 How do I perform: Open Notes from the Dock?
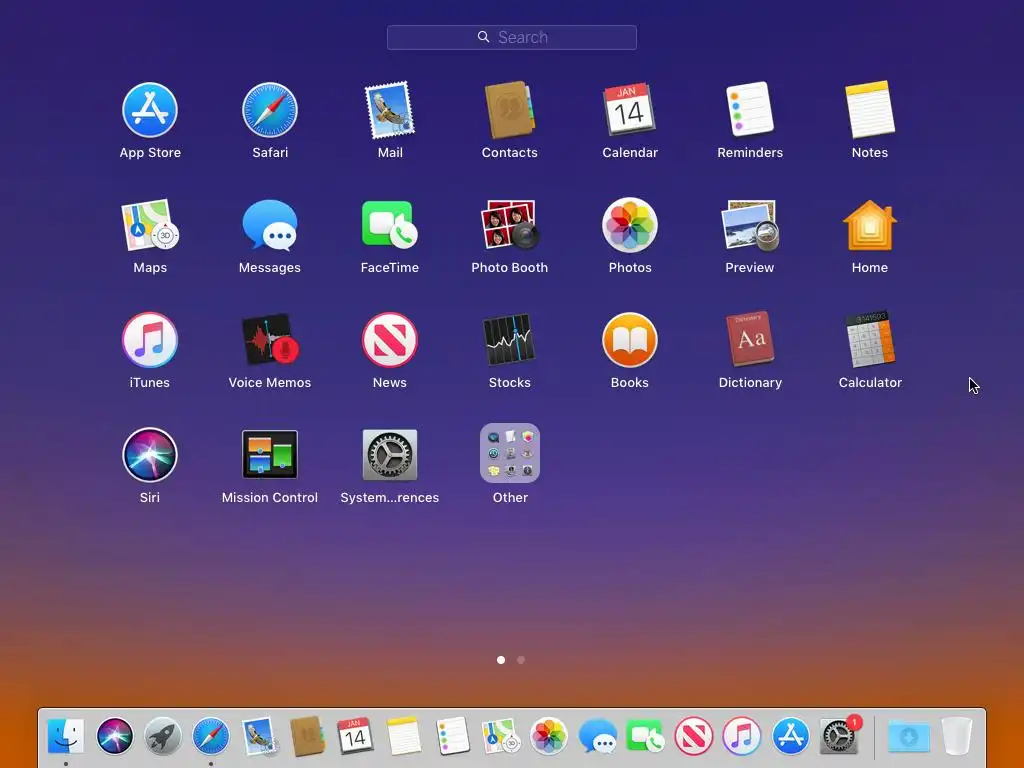pyautogui.click(x=404, y=736)
